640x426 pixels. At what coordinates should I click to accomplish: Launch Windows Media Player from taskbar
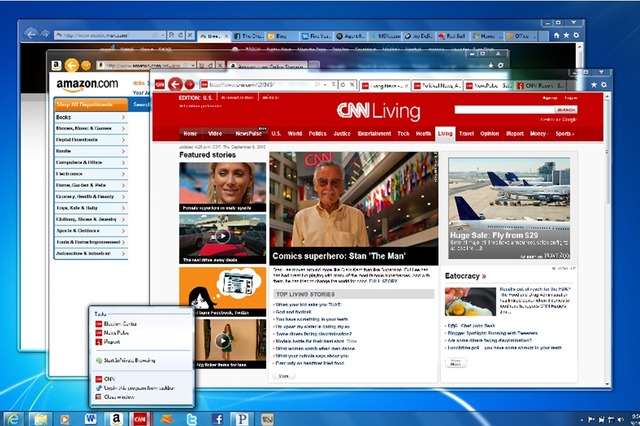click(x=64, y=419)
